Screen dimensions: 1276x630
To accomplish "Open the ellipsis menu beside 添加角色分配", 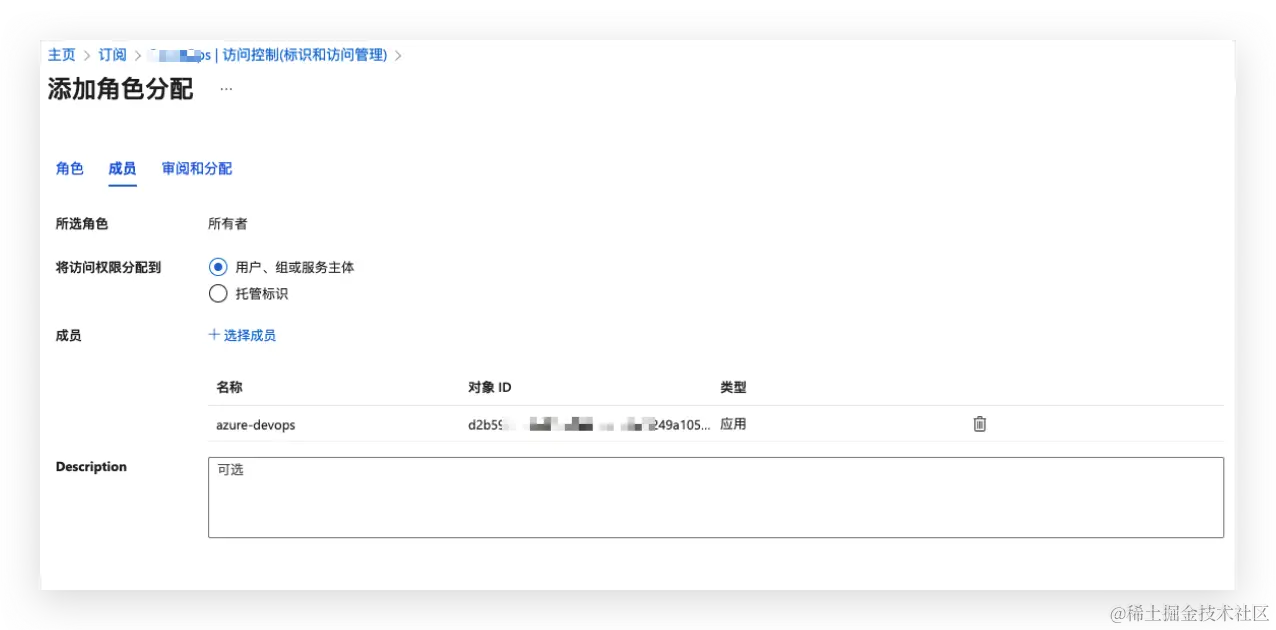I will (x=226, y=89).
